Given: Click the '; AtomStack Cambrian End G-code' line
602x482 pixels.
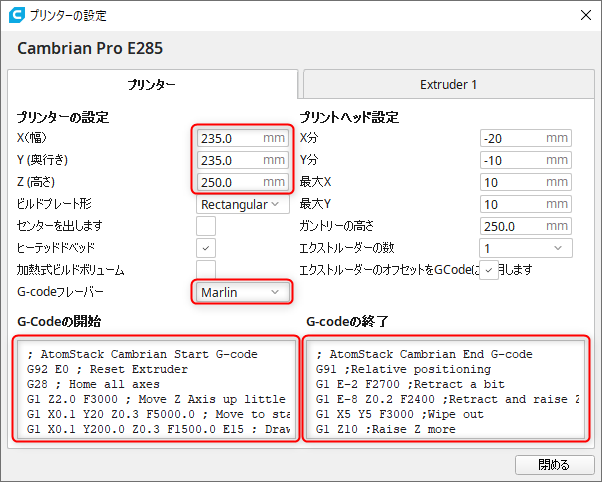Looking at the screenshot, I should [x=424, y=354].
